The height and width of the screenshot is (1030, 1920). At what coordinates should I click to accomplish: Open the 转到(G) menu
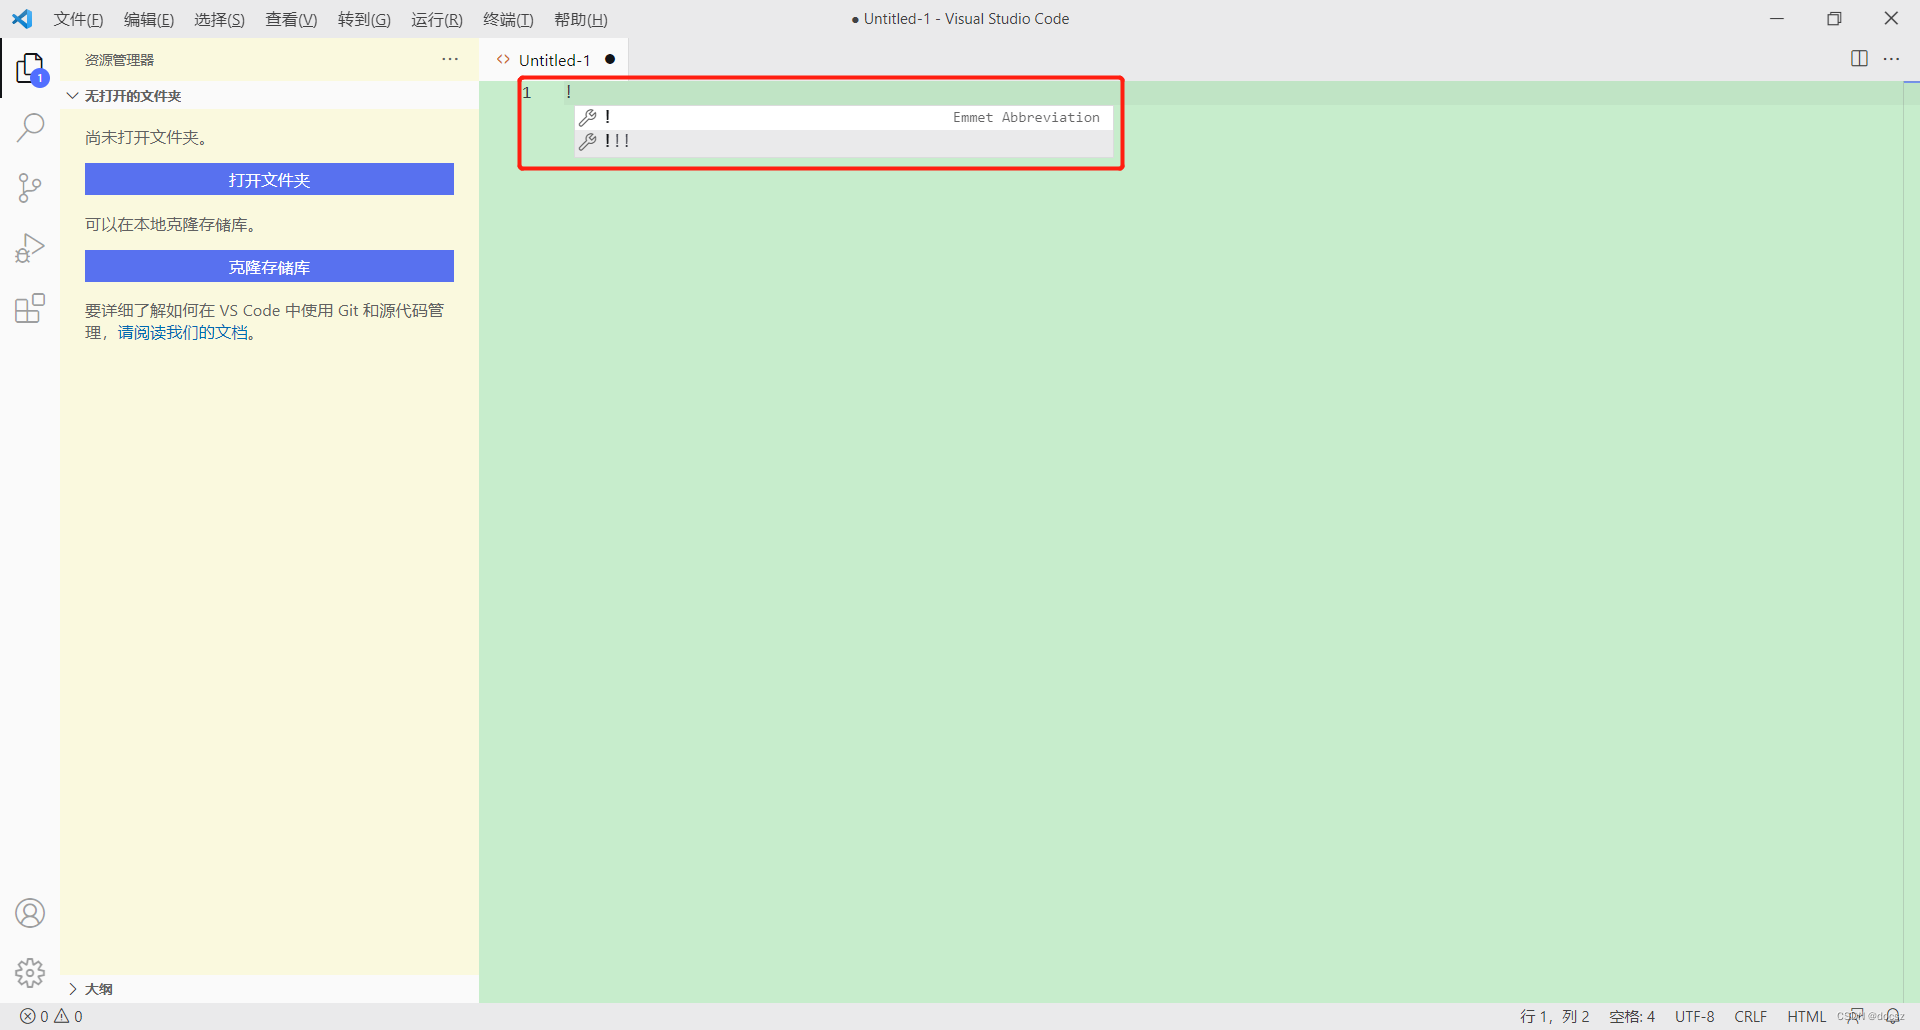pyautogui.click(x=364, y=19)
